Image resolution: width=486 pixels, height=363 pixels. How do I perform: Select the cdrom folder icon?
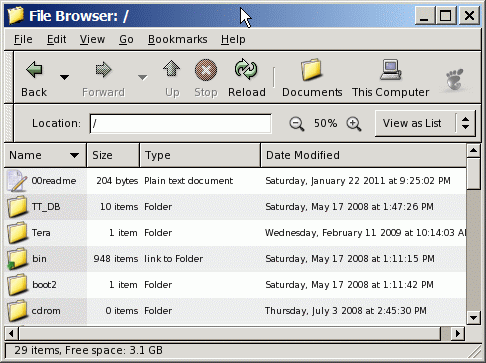[x=17, y=311]
